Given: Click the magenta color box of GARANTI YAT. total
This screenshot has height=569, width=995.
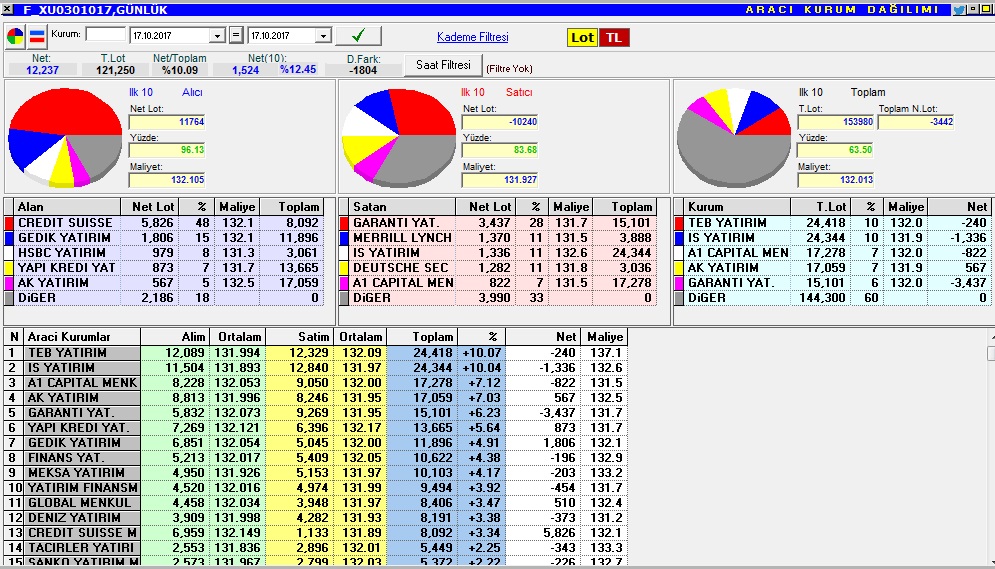Looking at the screenshot, I should [679, 283].
